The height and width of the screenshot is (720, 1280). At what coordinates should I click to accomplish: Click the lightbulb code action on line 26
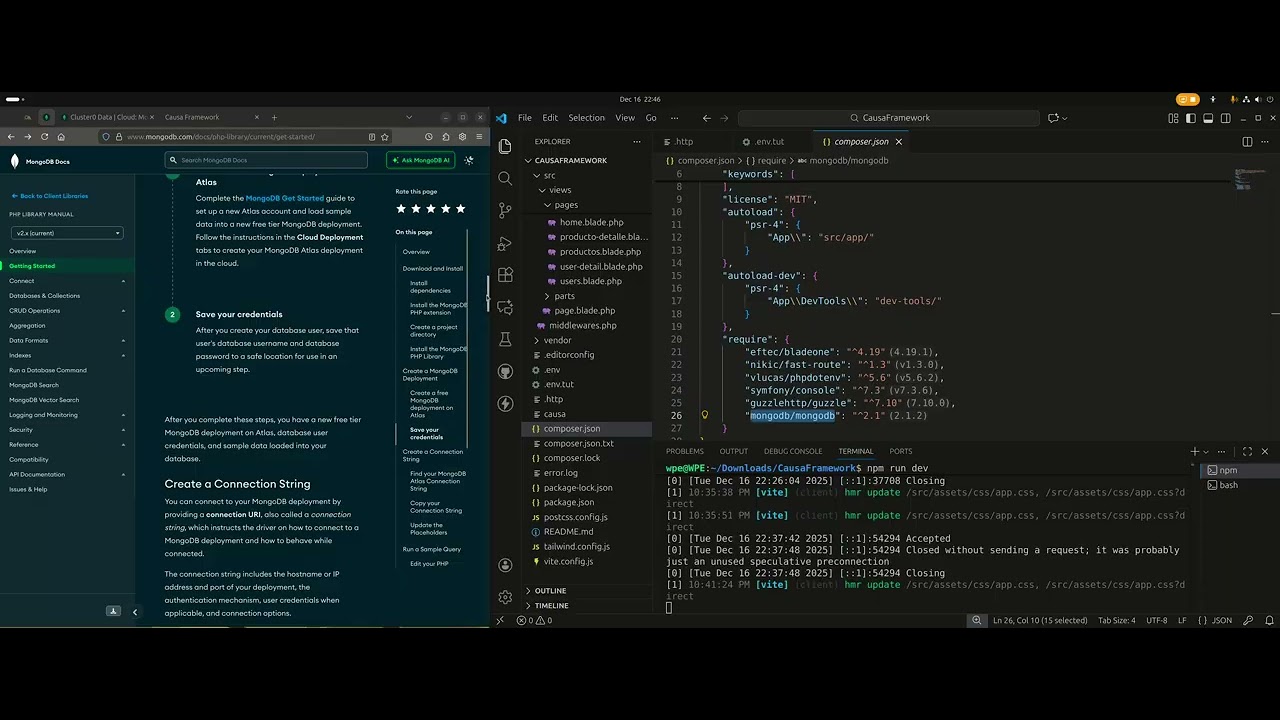[704, 415]
